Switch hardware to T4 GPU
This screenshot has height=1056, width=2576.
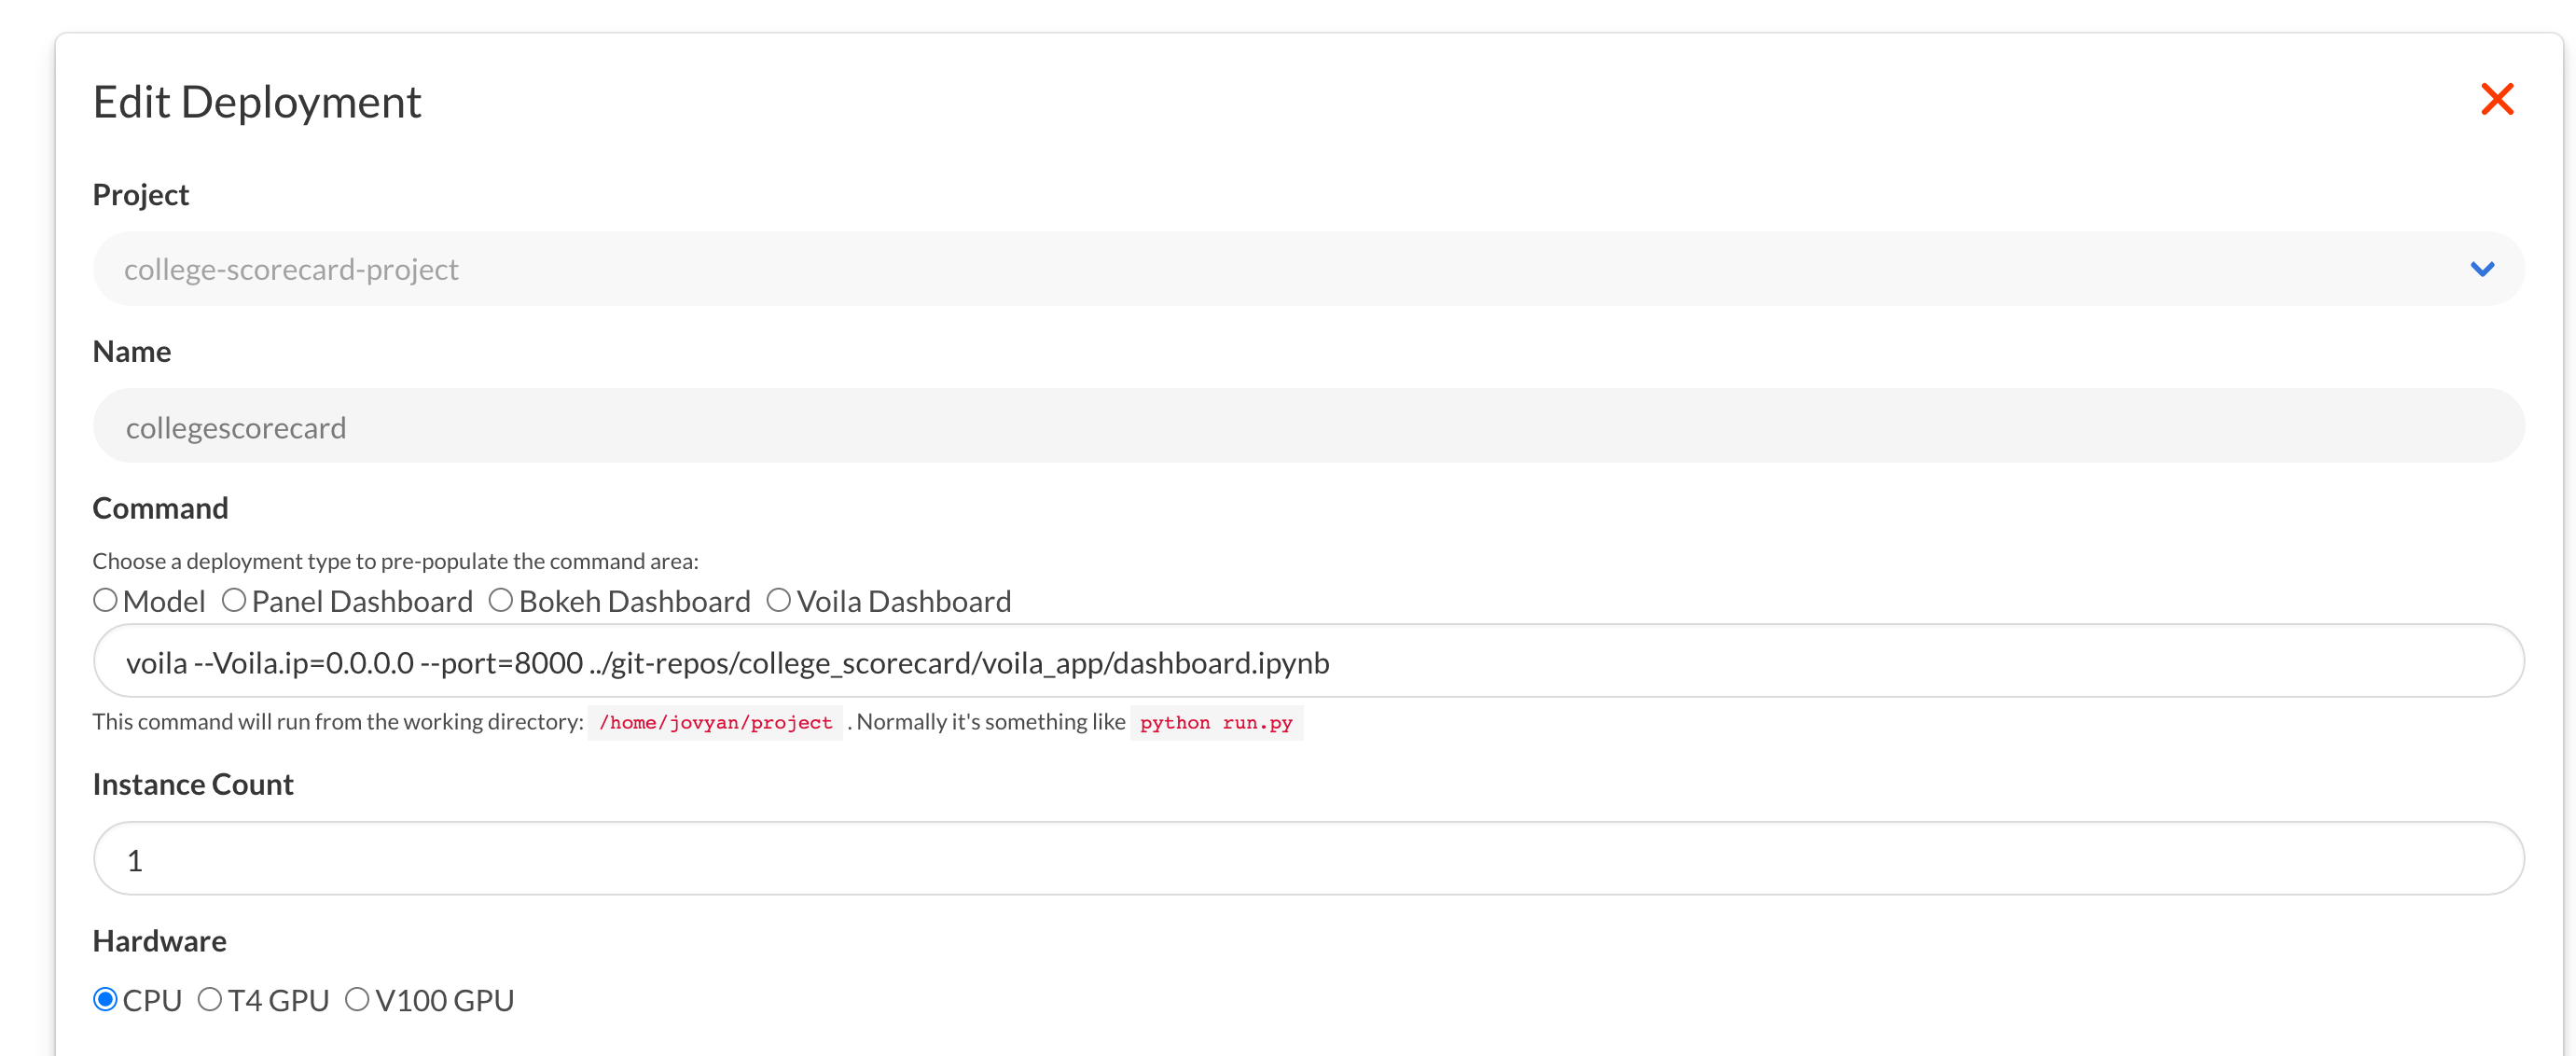click(x=210, y=999)
